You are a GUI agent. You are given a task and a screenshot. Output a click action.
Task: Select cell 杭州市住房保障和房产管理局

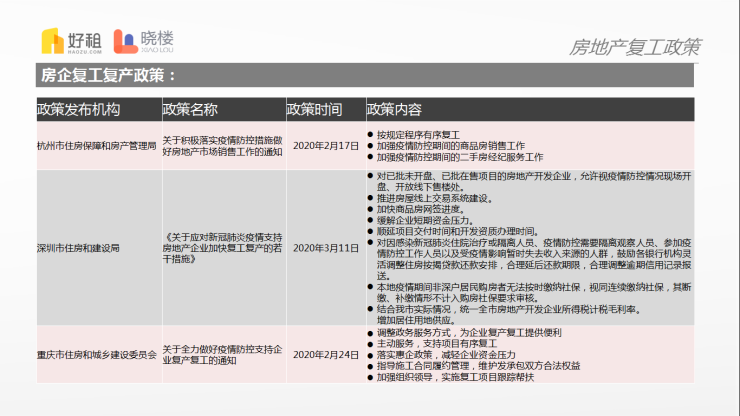(97, 146)
